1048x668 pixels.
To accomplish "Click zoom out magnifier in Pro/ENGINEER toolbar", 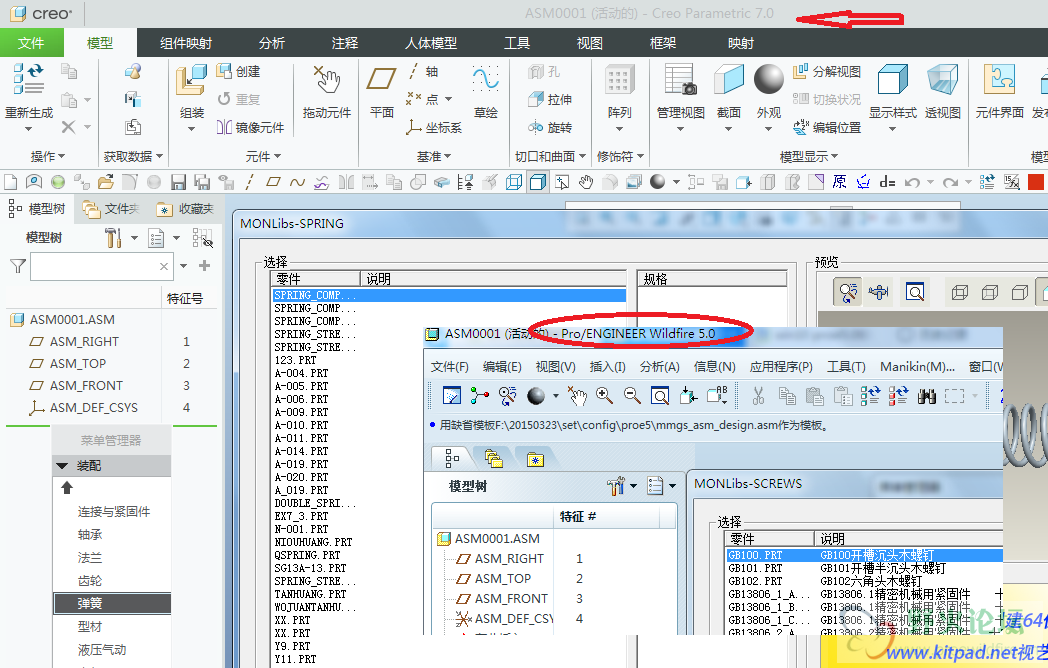I will tap(632, 395).
